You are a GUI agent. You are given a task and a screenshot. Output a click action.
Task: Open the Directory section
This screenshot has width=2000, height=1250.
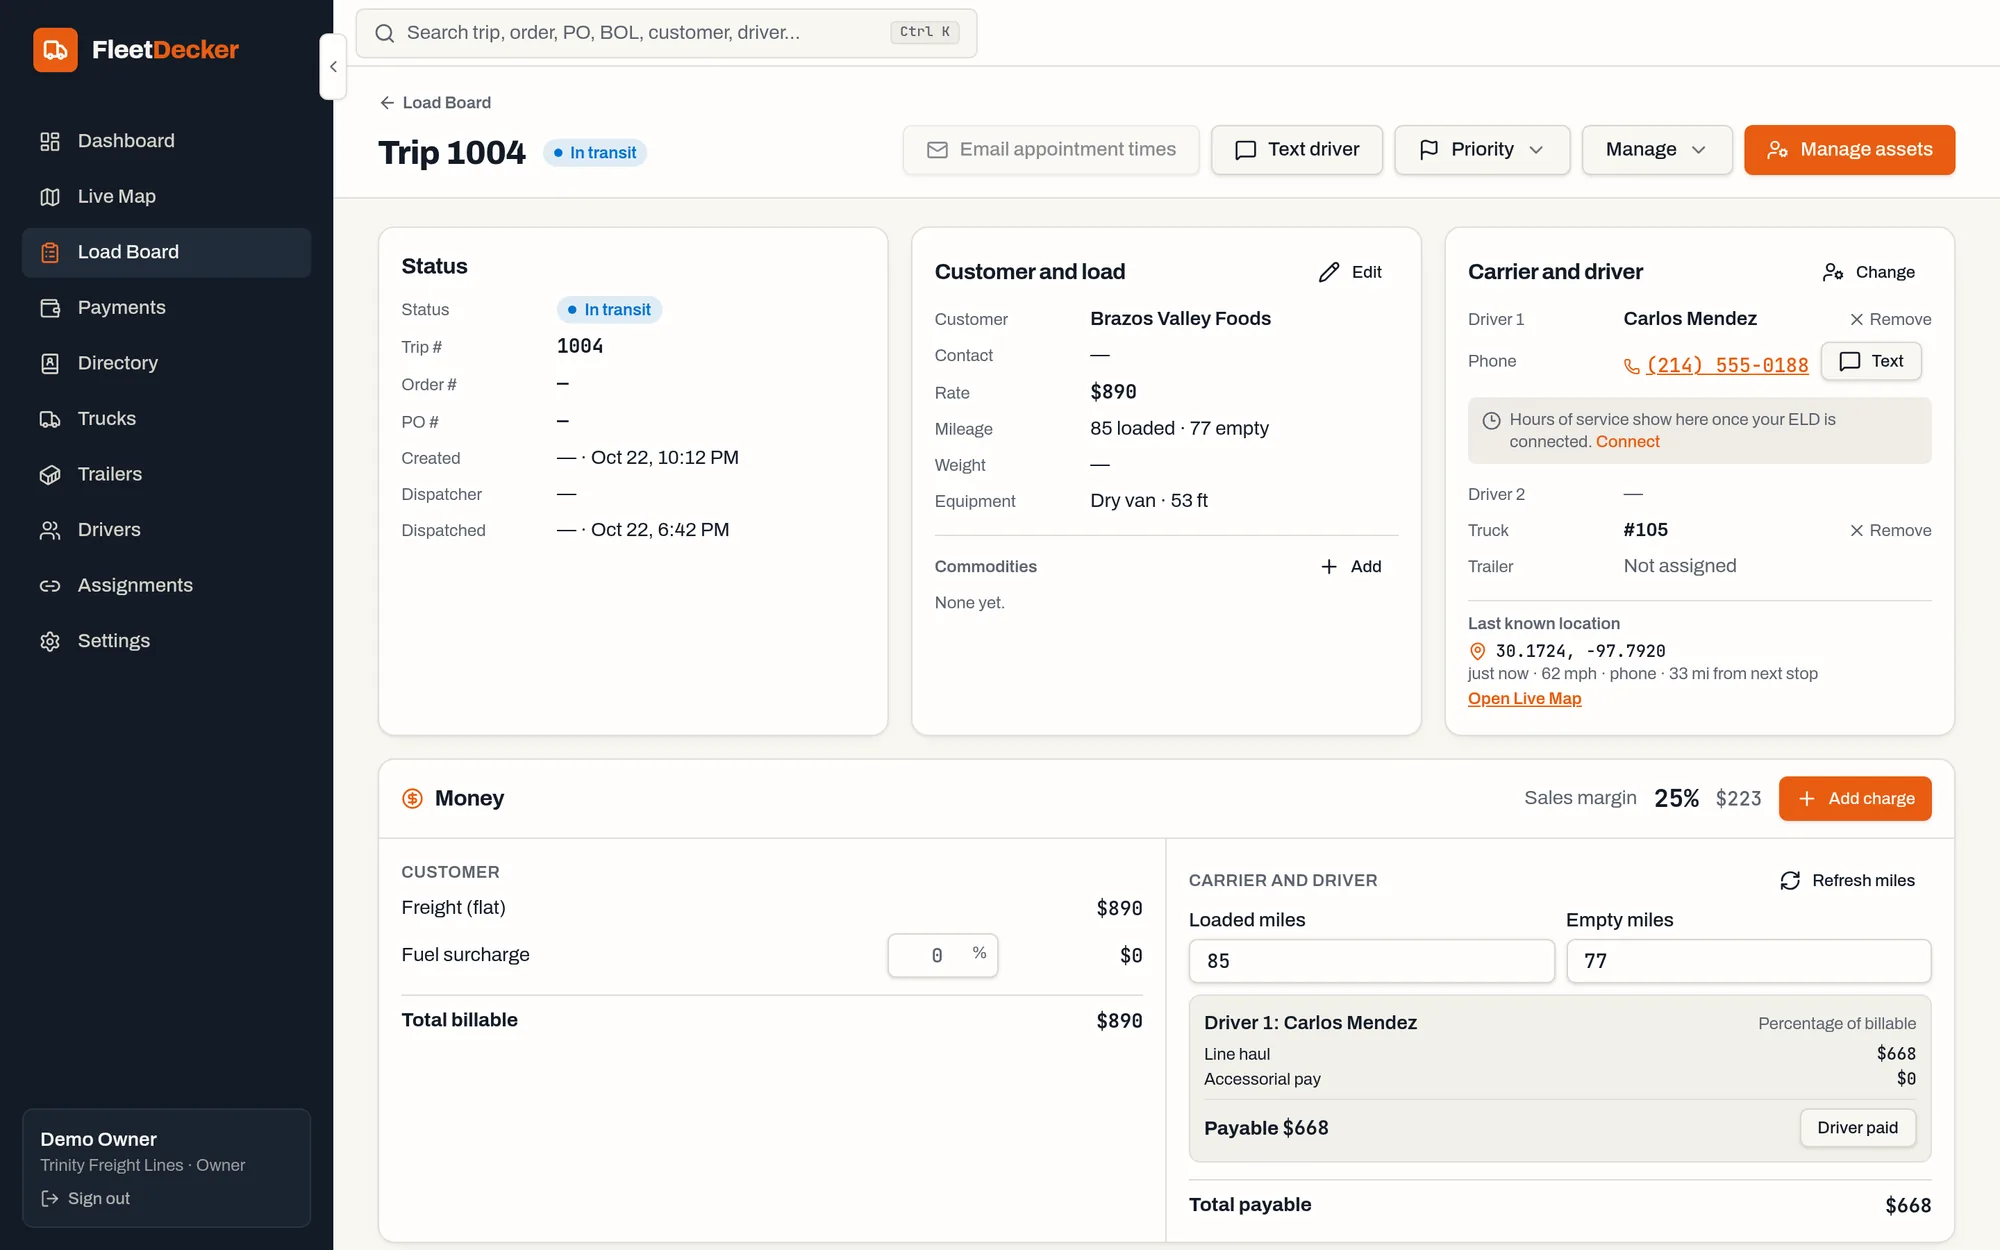click(166, 364)
